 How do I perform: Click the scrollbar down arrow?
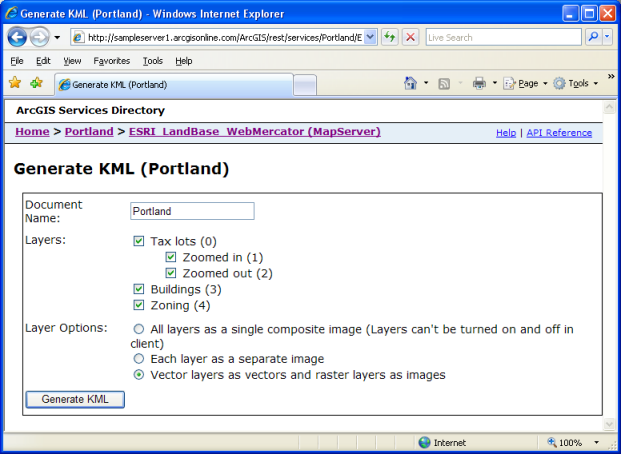pyautogui.click(x=609, y=424)
